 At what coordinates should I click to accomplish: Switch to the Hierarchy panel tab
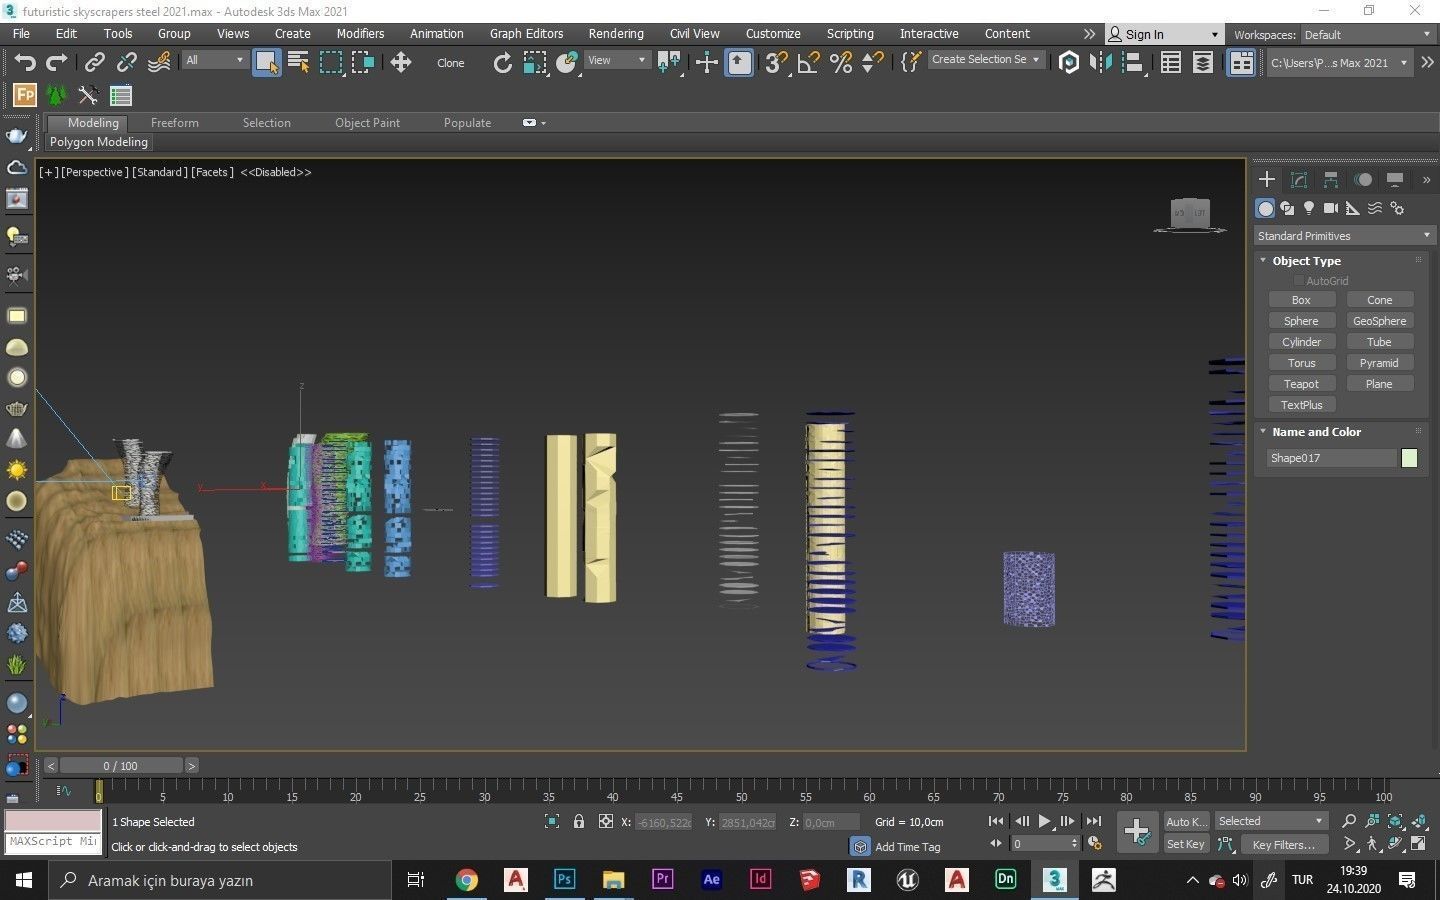point(1331,180)
